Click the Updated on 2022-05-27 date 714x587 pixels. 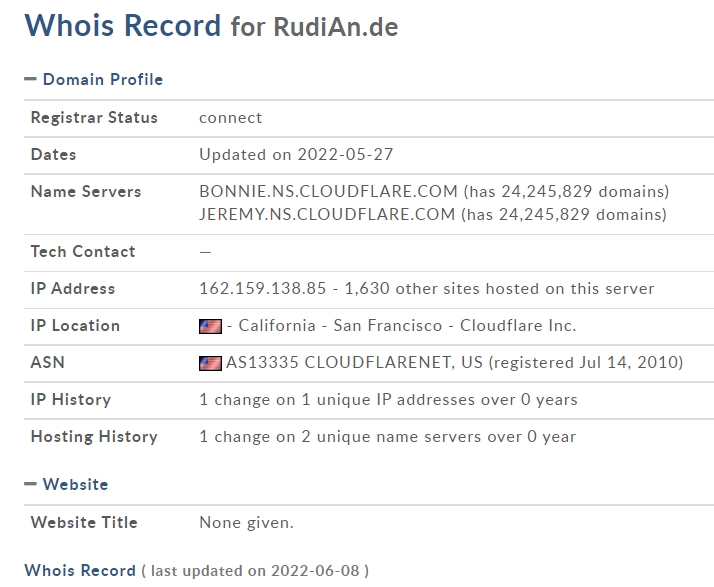[296, 154]
